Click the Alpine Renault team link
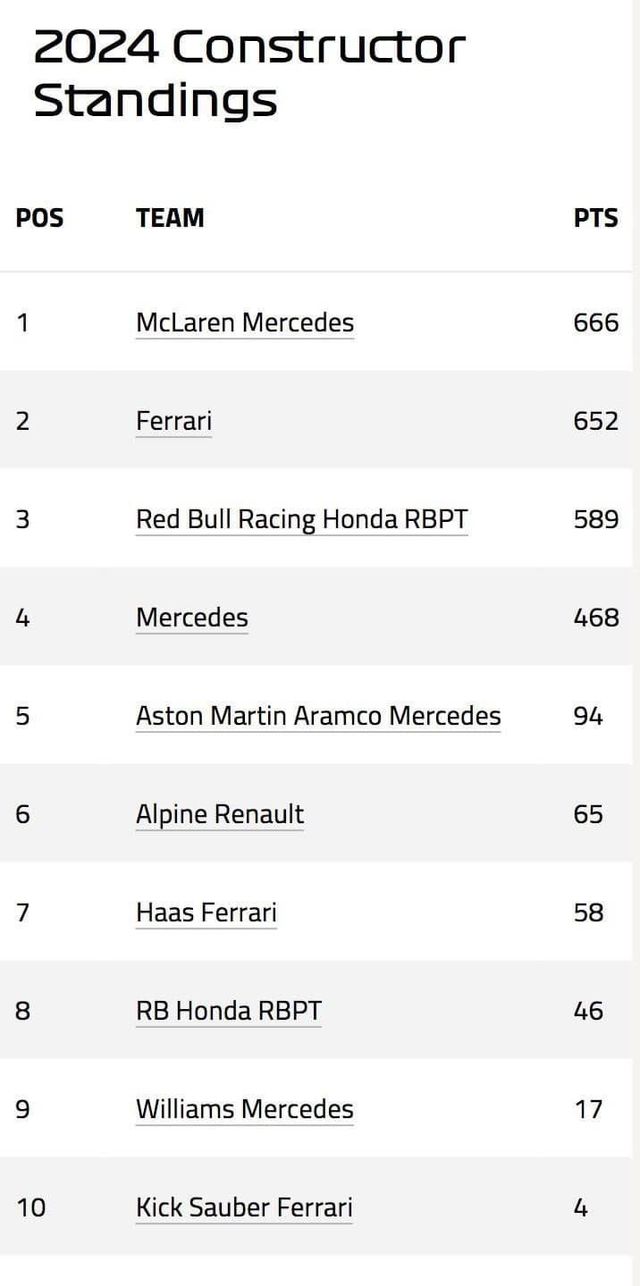Viewport: 640px width, 1286px height. (220, 814)
